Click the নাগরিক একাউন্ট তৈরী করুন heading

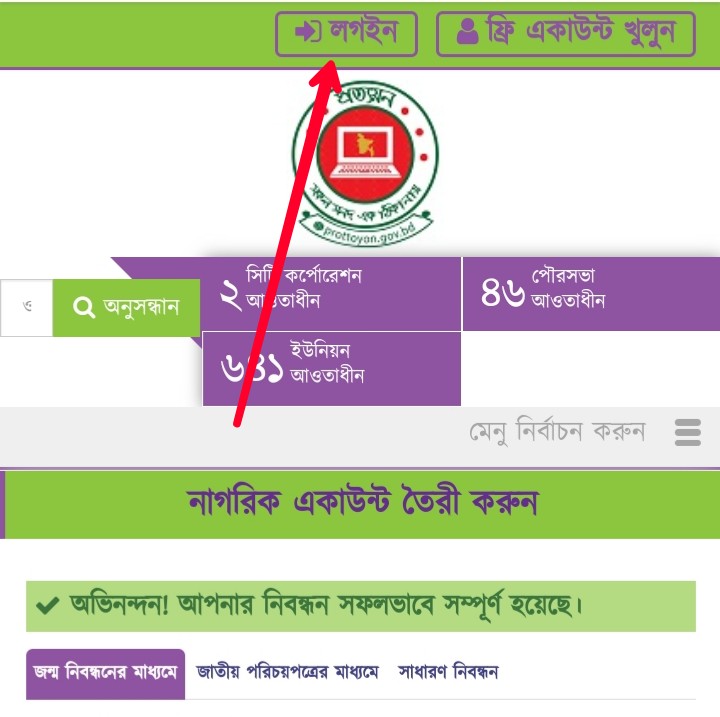363,502
